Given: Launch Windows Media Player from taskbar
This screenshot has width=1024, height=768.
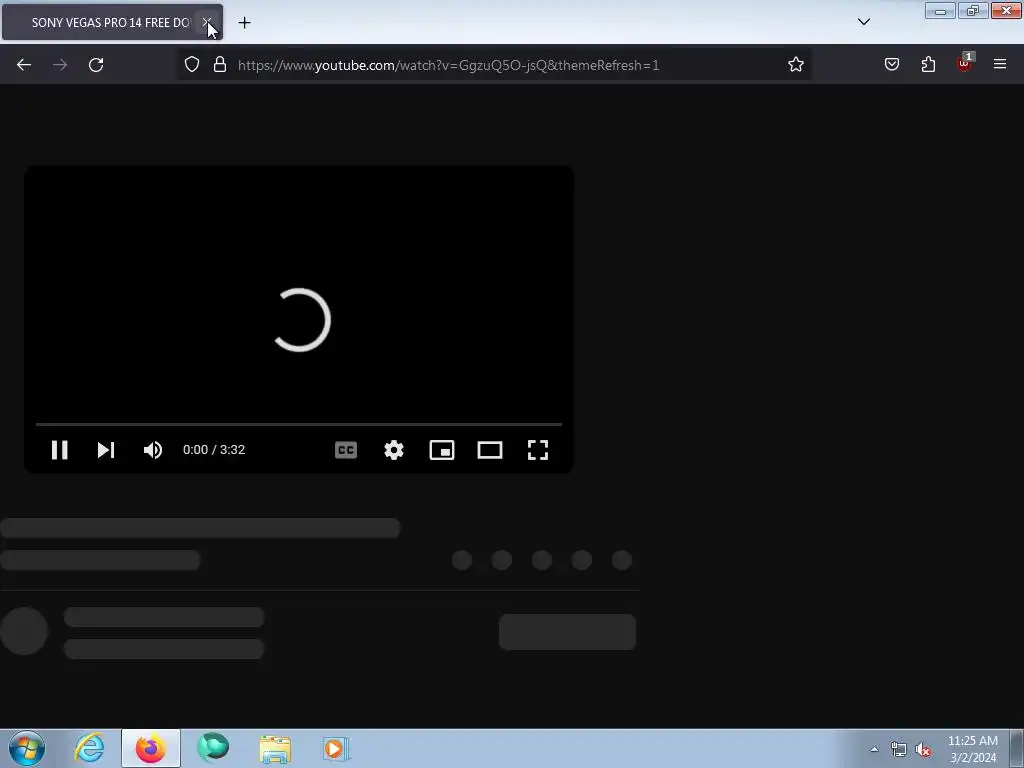Looking at the screenshot, I should tap(336, 748).
